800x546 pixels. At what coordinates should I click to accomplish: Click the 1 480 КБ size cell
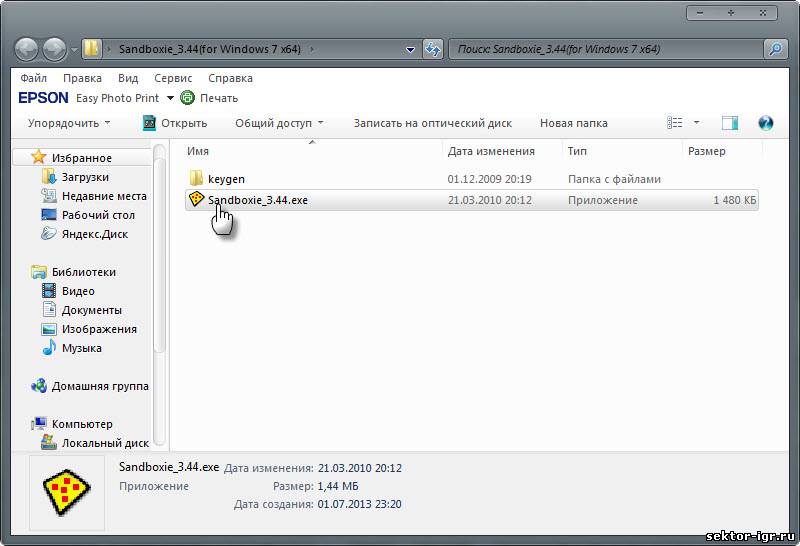click(x=735, y=200)
